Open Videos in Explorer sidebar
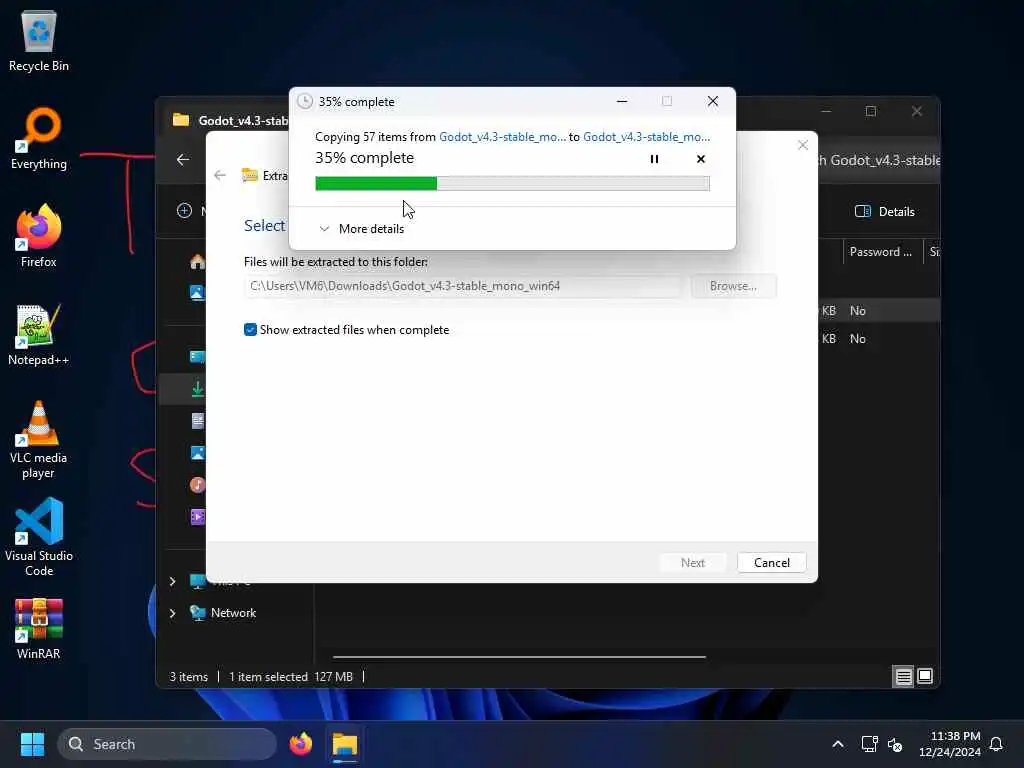The width and height of the screenshot is (1024, 768). tap(197, 517)
